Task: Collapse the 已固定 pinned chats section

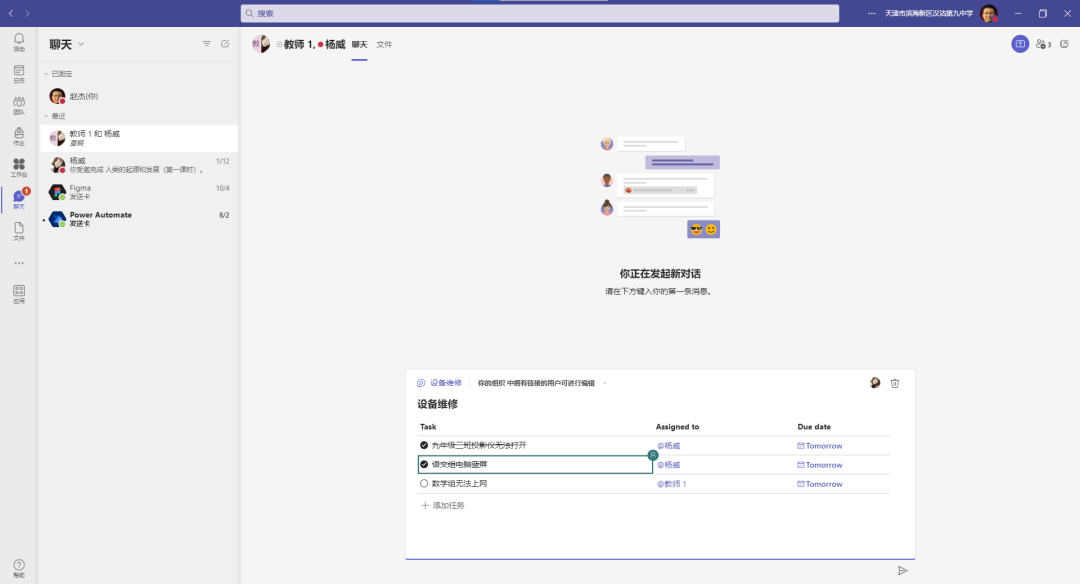Action: pos(47,73)
